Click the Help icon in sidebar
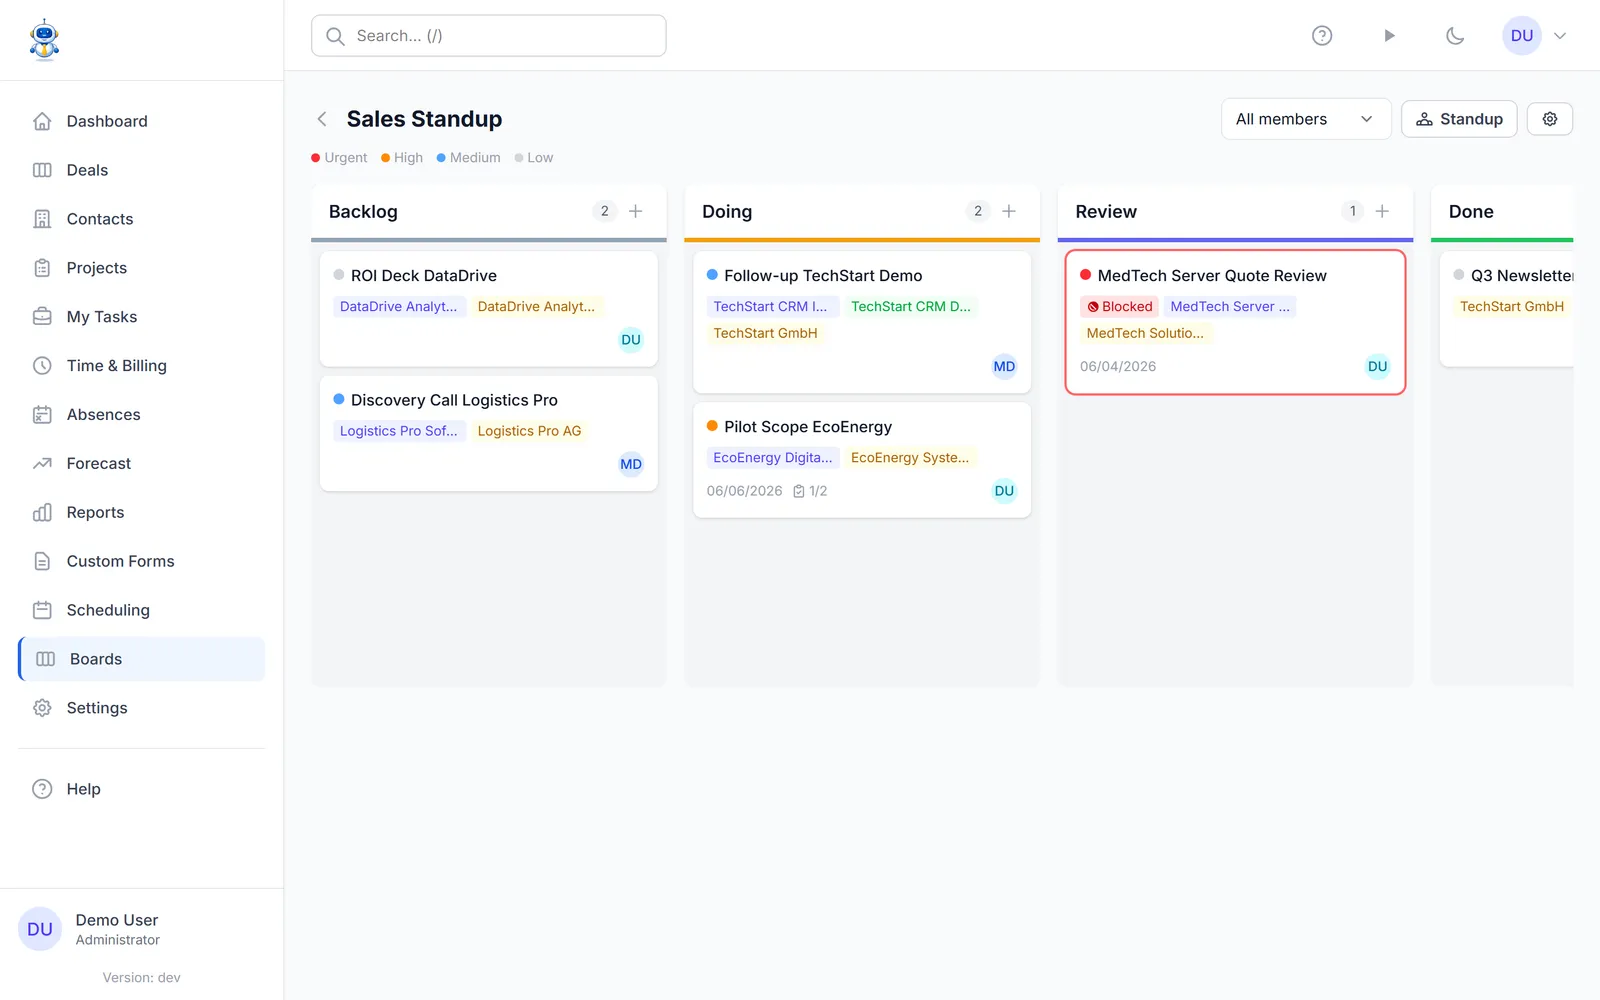Viewport: 1600px width, 1000px height. [x=42, y=789]
